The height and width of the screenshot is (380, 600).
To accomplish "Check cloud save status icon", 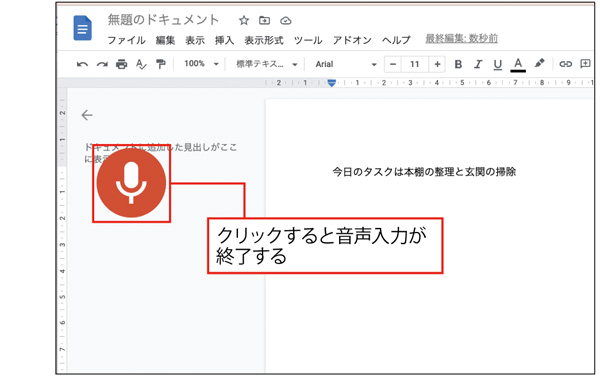I will click(286, 21).
